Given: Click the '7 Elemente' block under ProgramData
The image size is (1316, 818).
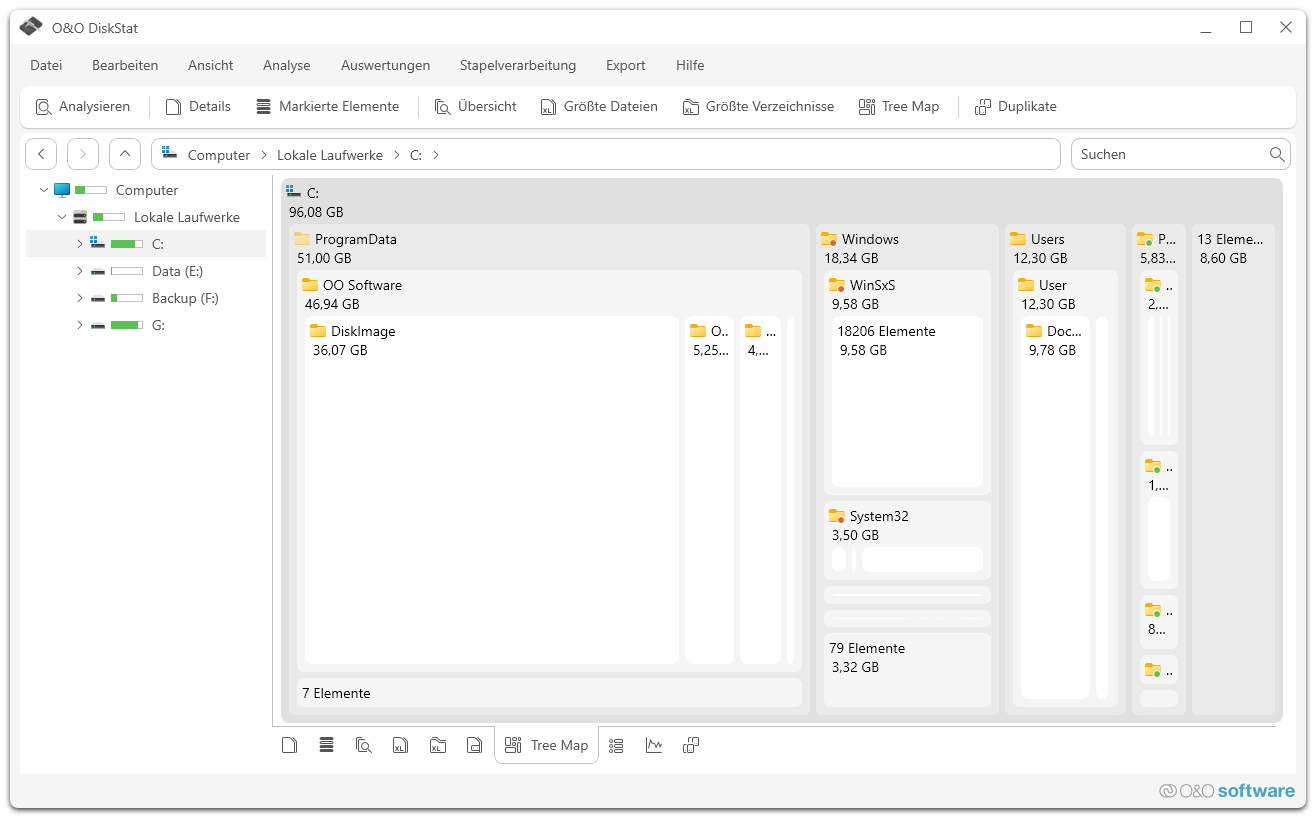Looking at the screenshot, I should click(549, 693).
